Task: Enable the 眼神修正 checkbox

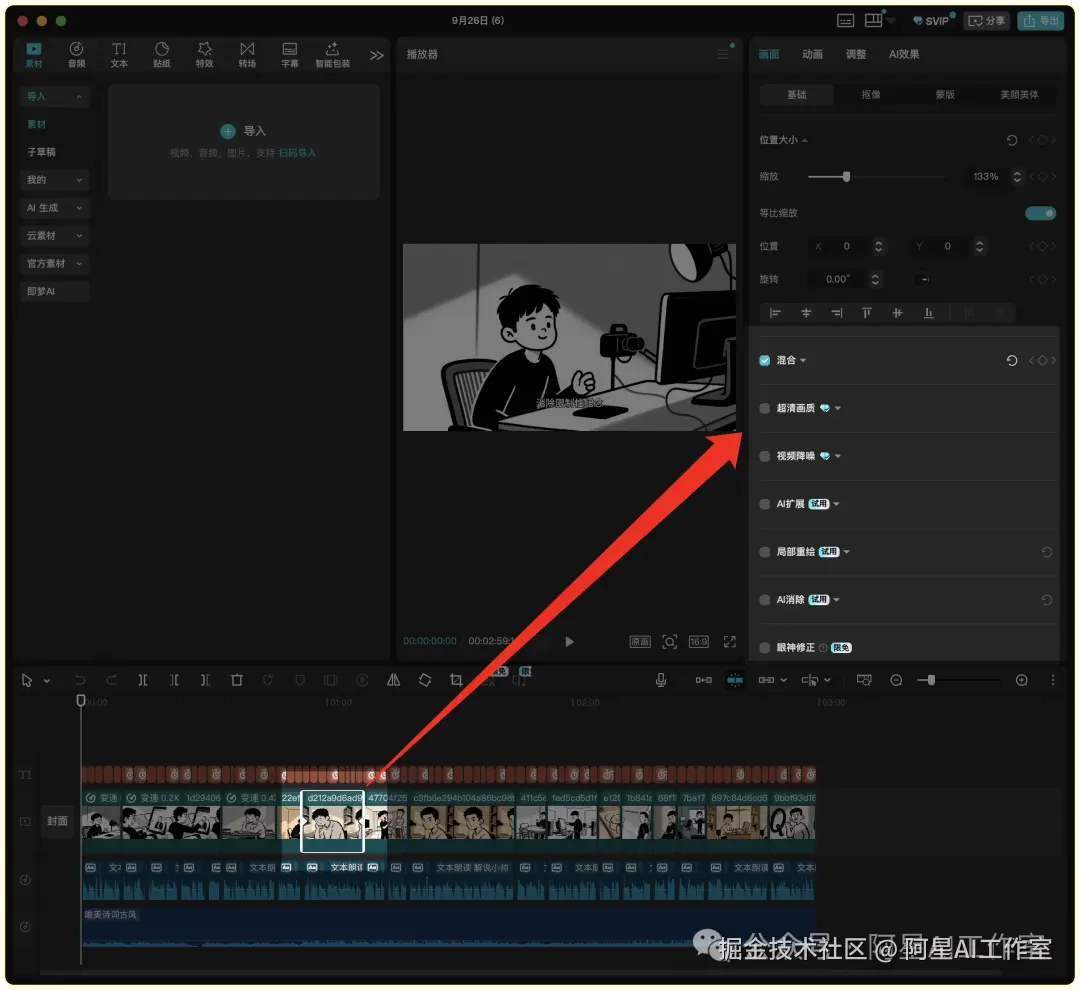Action: tap(765, 648)
